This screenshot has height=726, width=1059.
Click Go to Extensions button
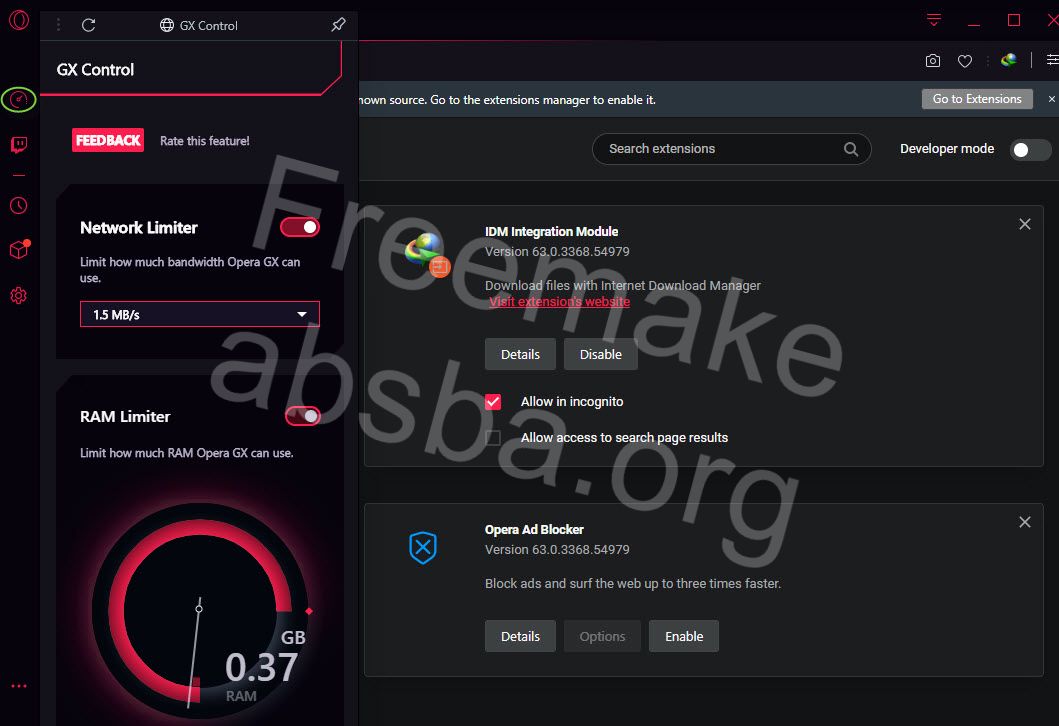pos(977,99)
